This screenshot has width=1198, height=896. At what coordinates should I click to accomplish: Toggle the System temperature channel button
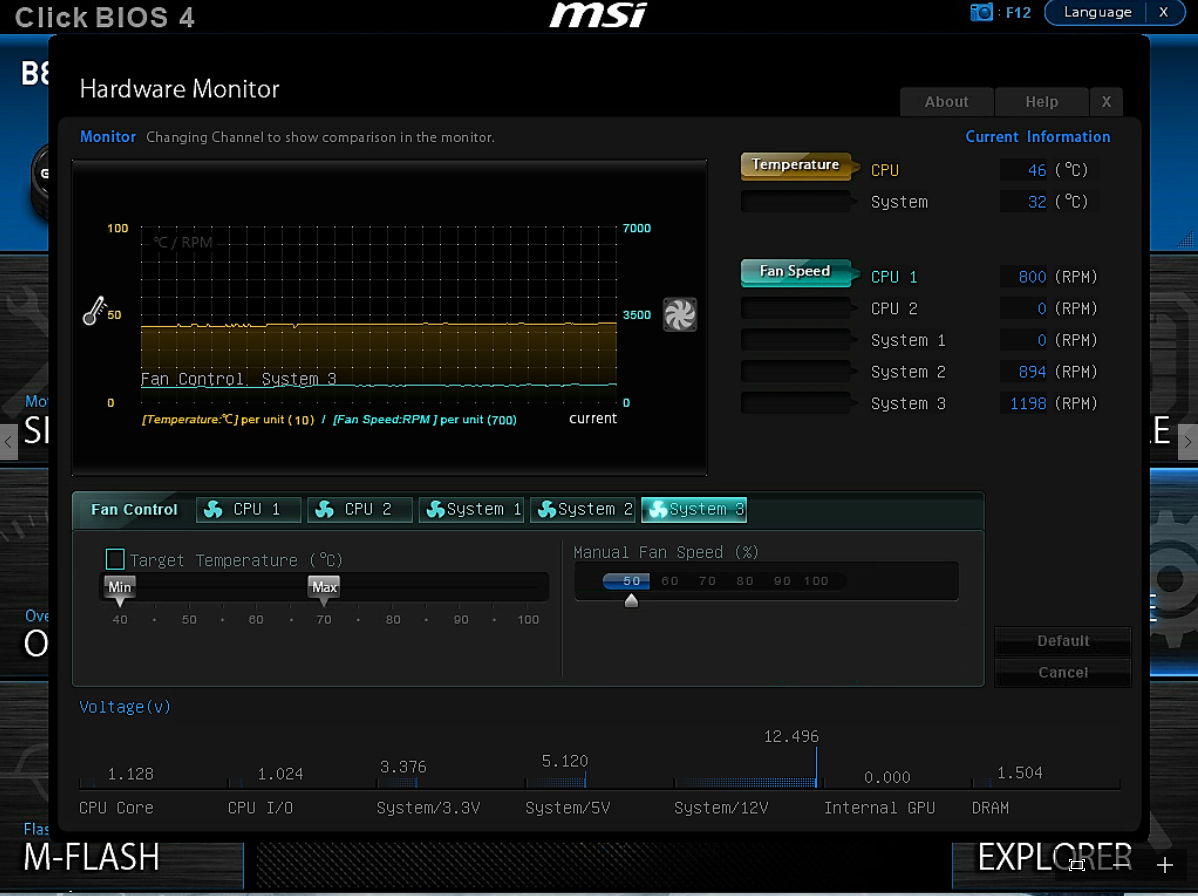point(796,202)
